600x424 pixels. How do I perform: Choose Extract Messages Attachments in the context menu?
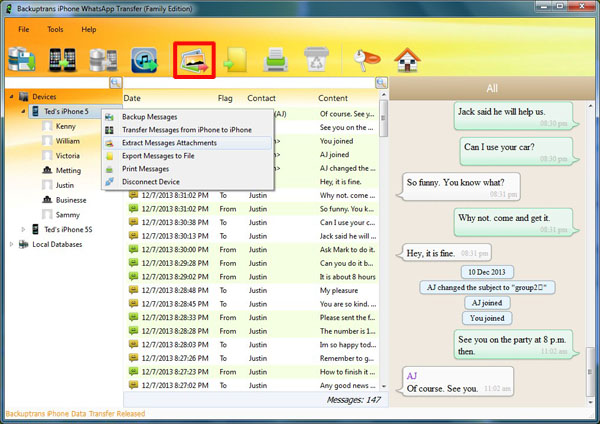(x=188, y=143)
